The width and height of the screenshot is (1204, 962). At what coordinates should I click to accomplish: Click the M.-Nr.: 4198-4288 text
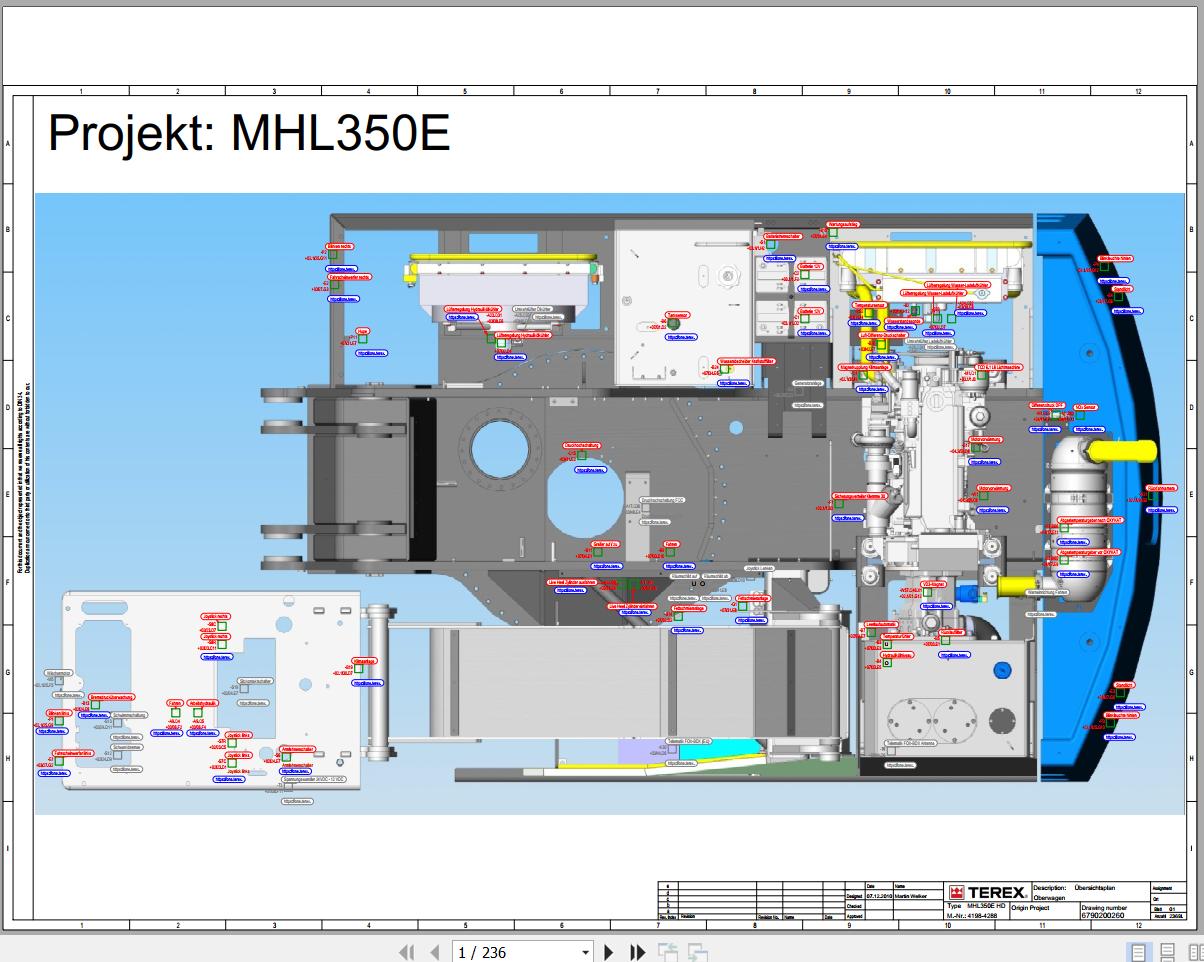click(x=972, y=915)
